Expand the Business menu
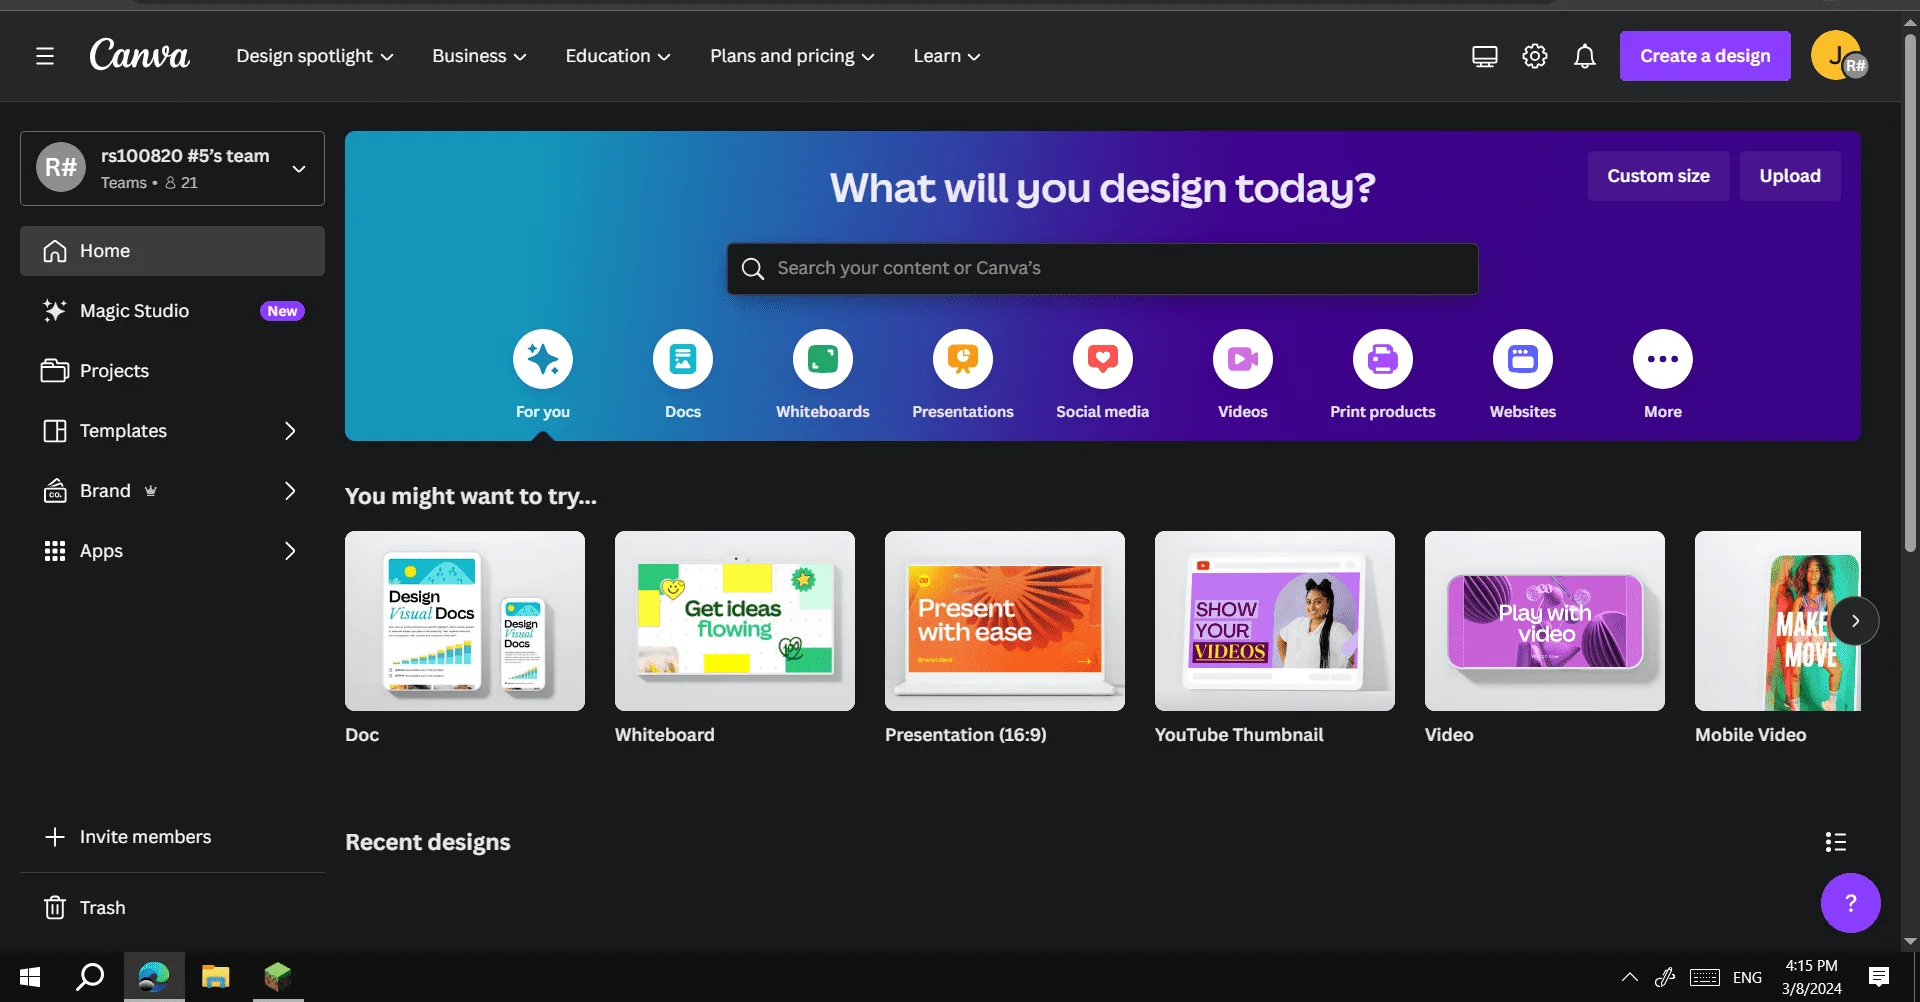This screenshot has height=1002, width=1920. 479,56
